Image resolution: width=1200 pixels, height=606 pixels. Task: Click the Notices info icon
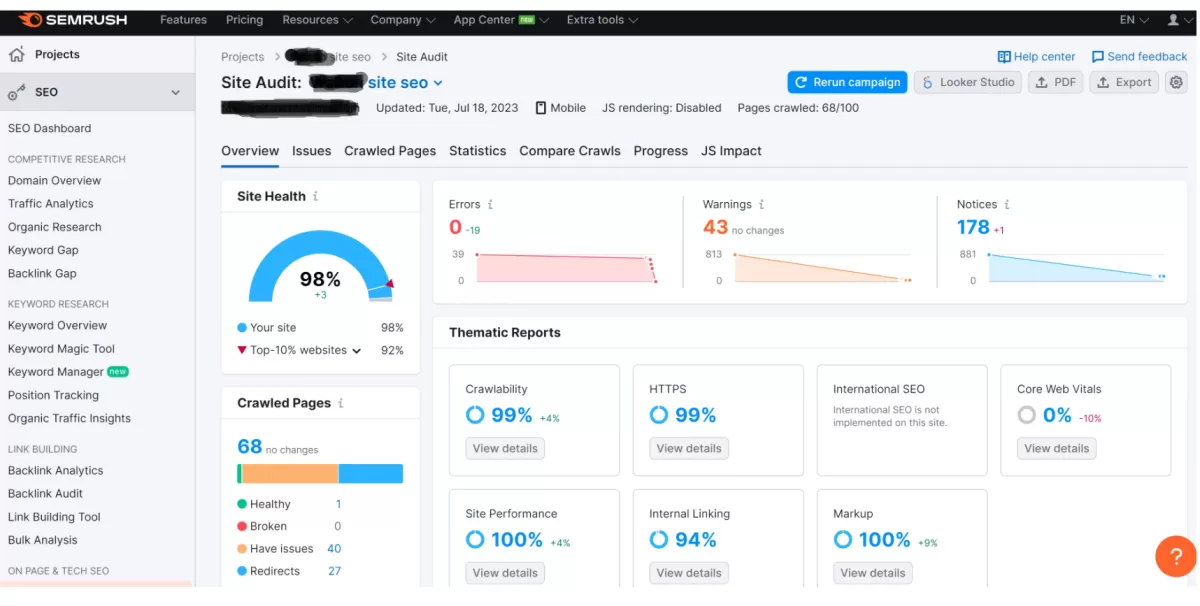(x=1007, y=204)
